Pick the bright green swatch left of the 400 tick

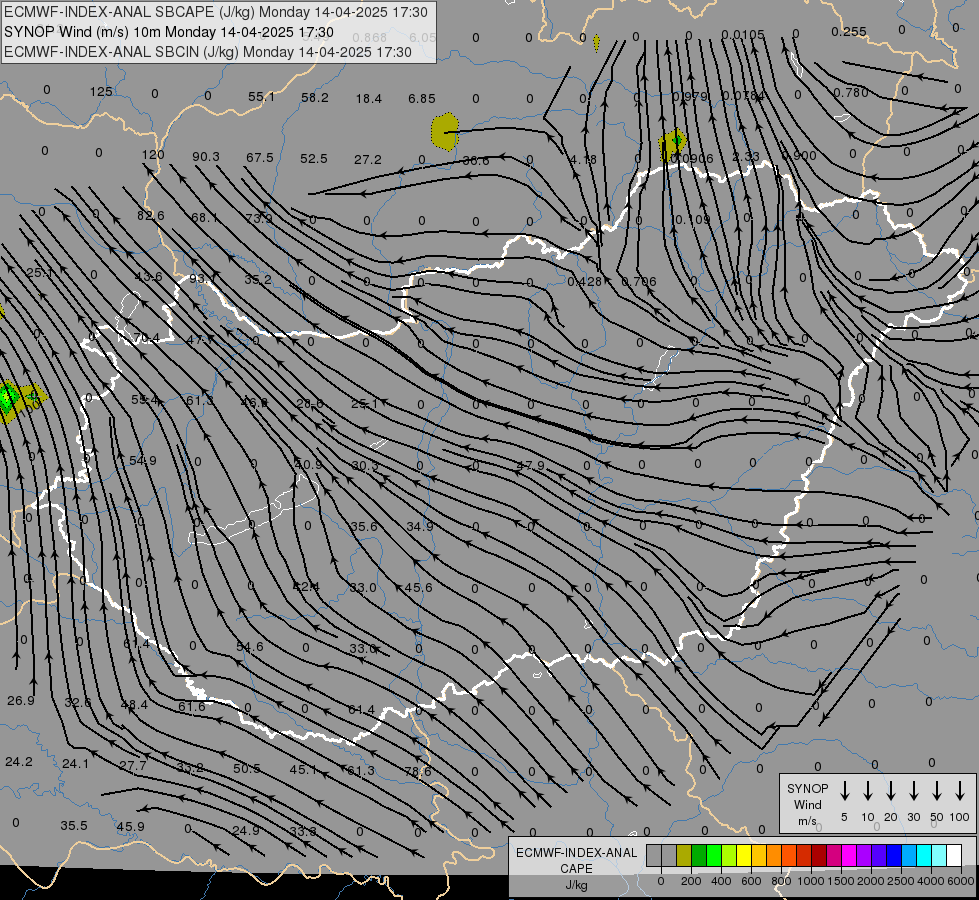714,855
